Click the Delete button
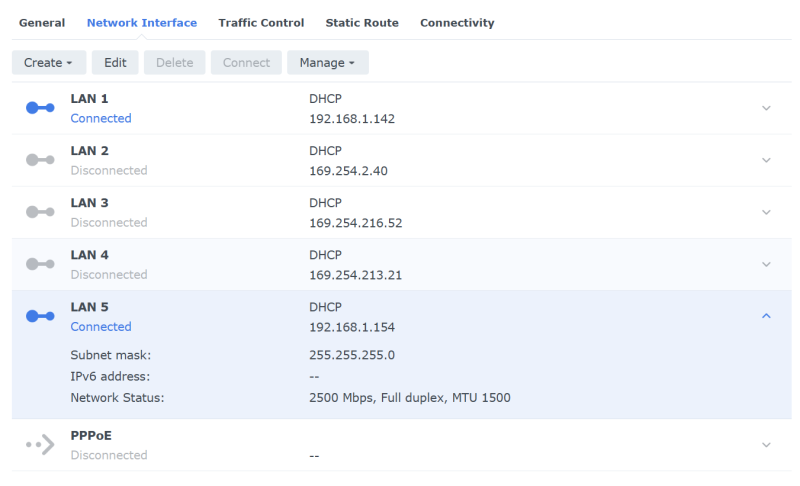The width and height of the screenshot is (800, 486). (174, 62)
